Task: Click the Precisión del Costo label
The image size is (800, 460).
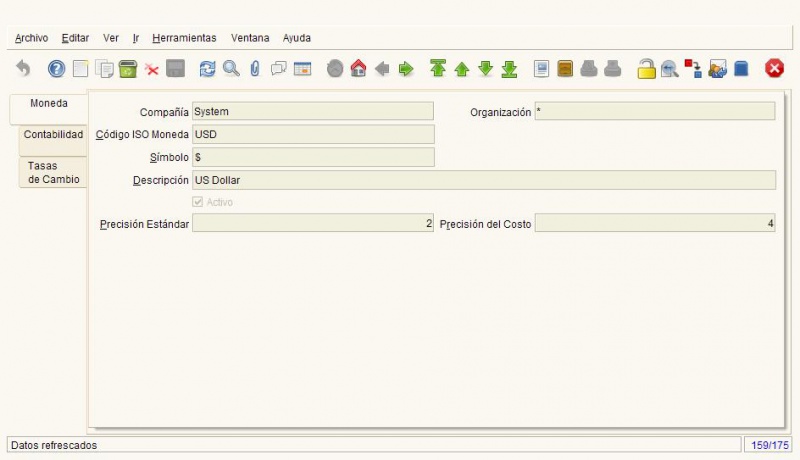Action: (x=485, y=224)
